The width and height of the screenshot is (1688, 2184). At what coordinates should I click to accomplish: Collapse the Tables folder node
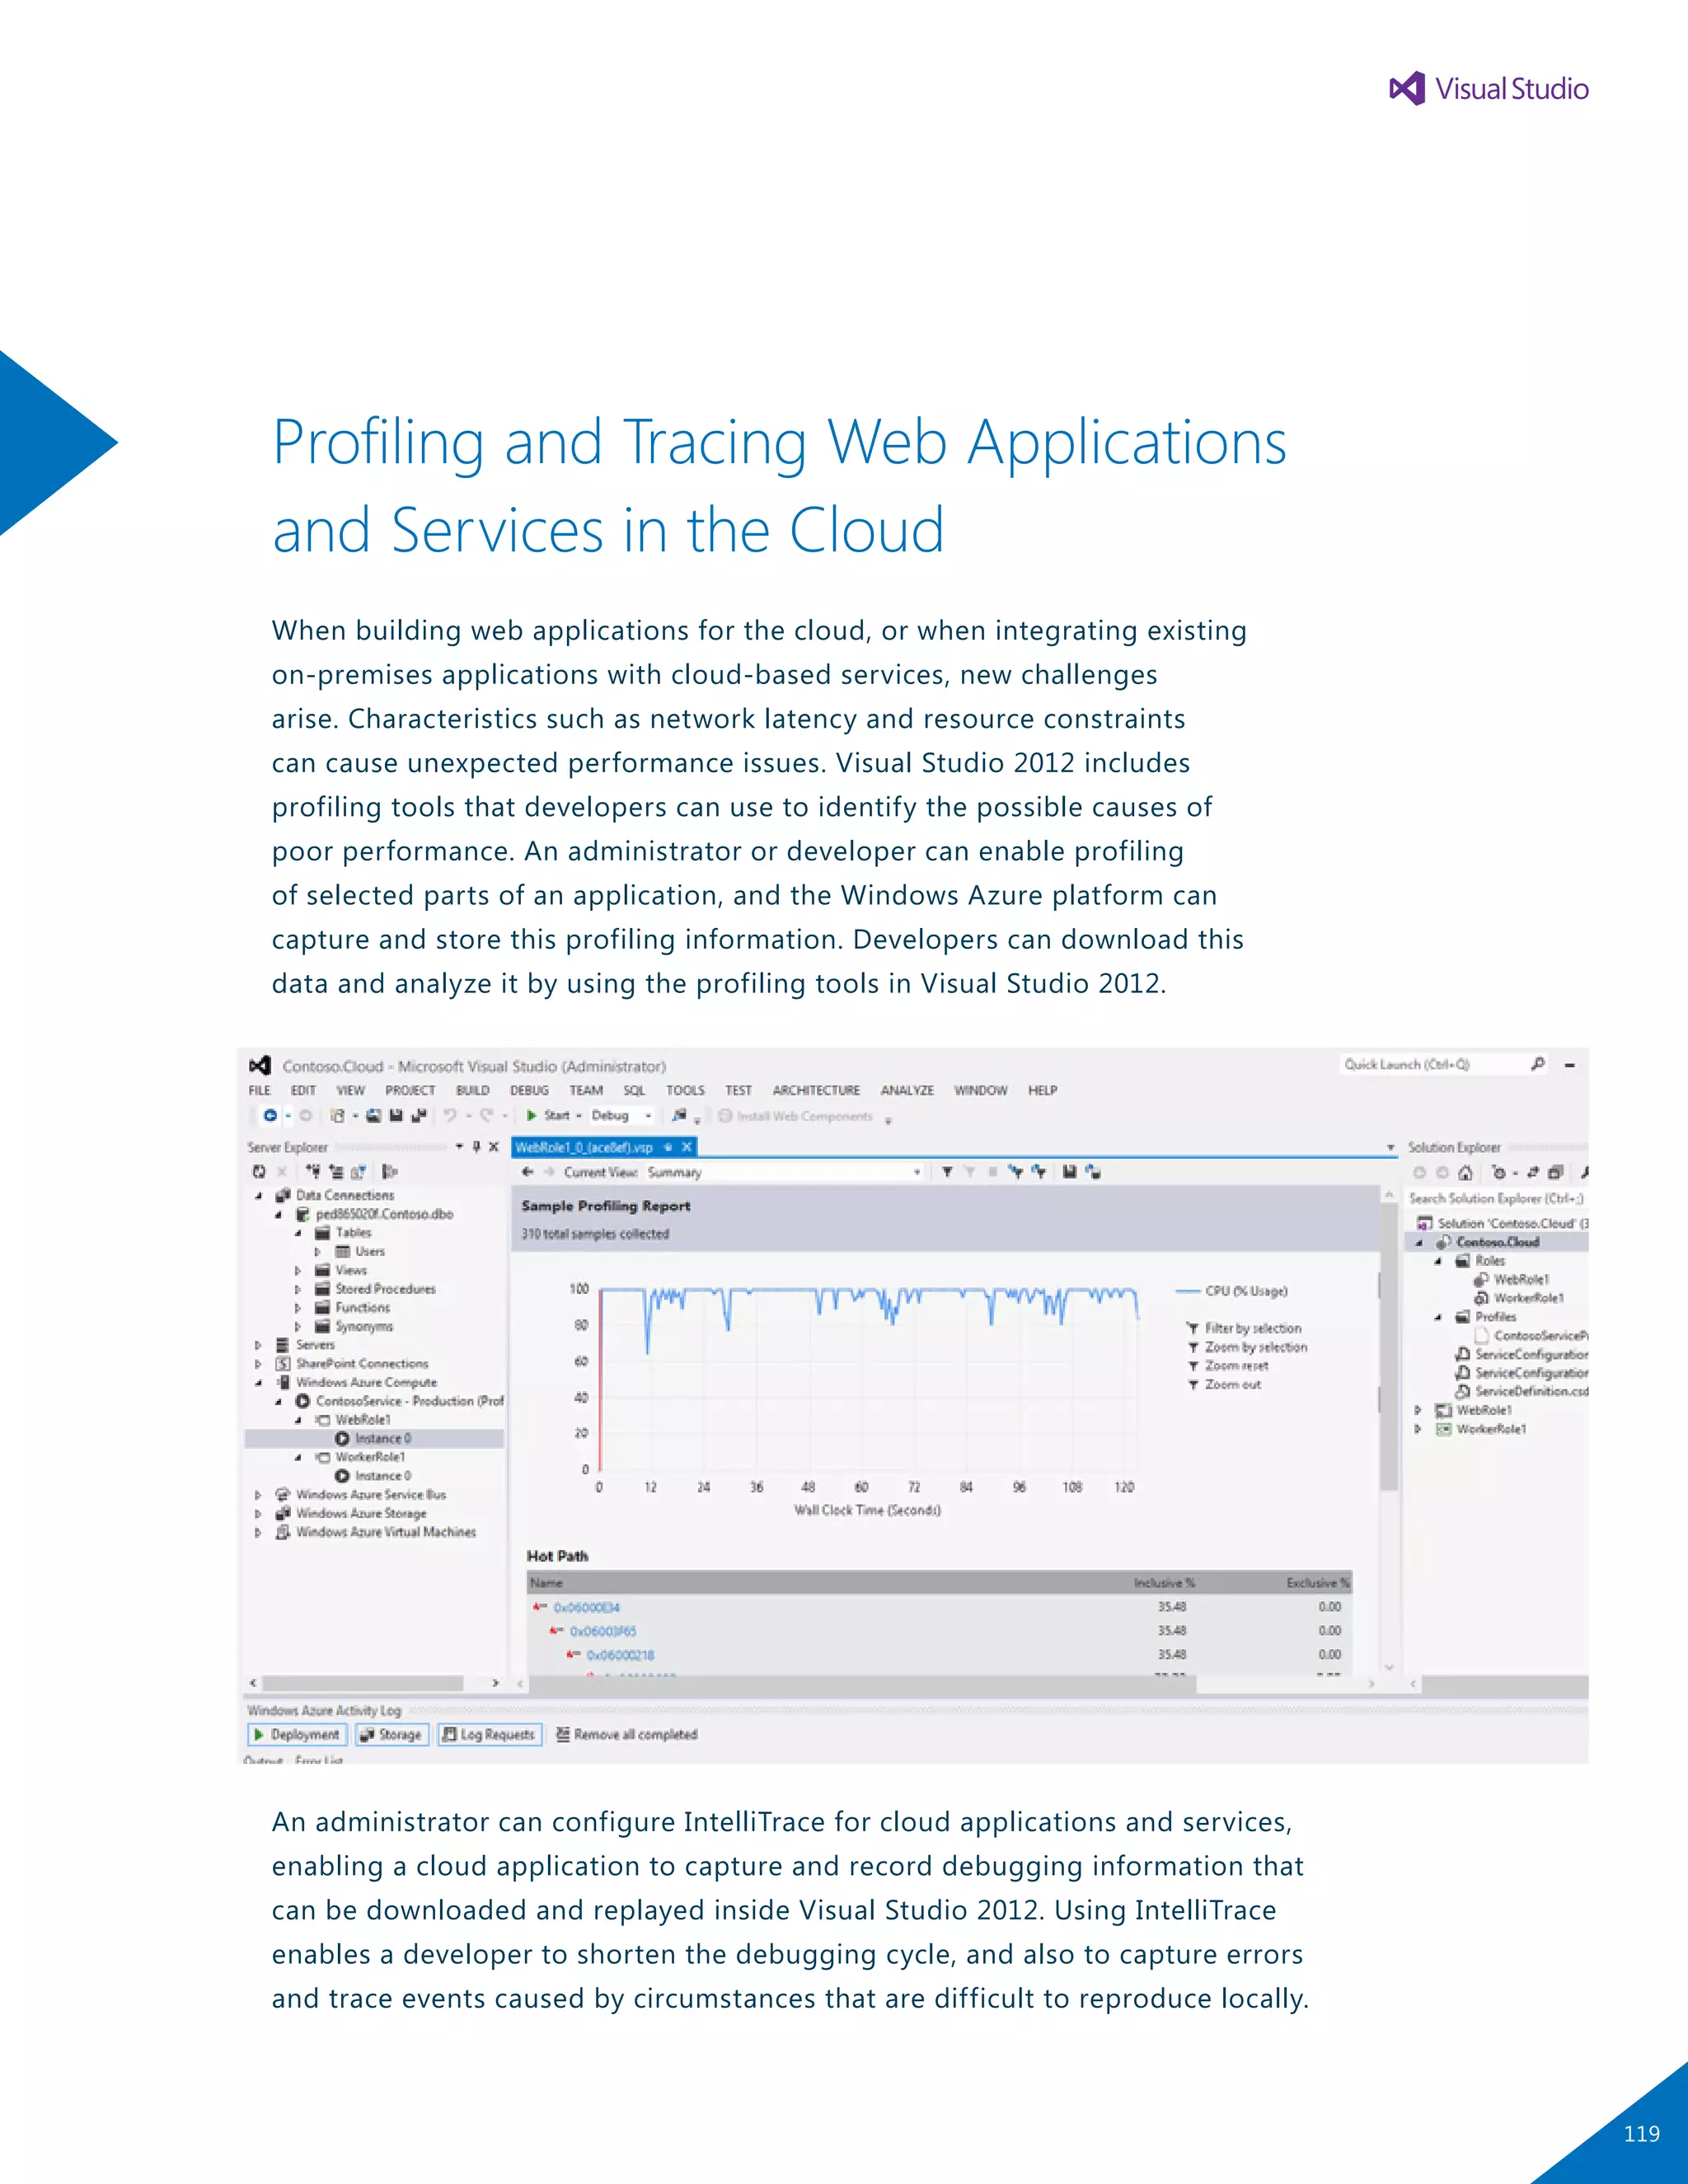[298, 1233]
